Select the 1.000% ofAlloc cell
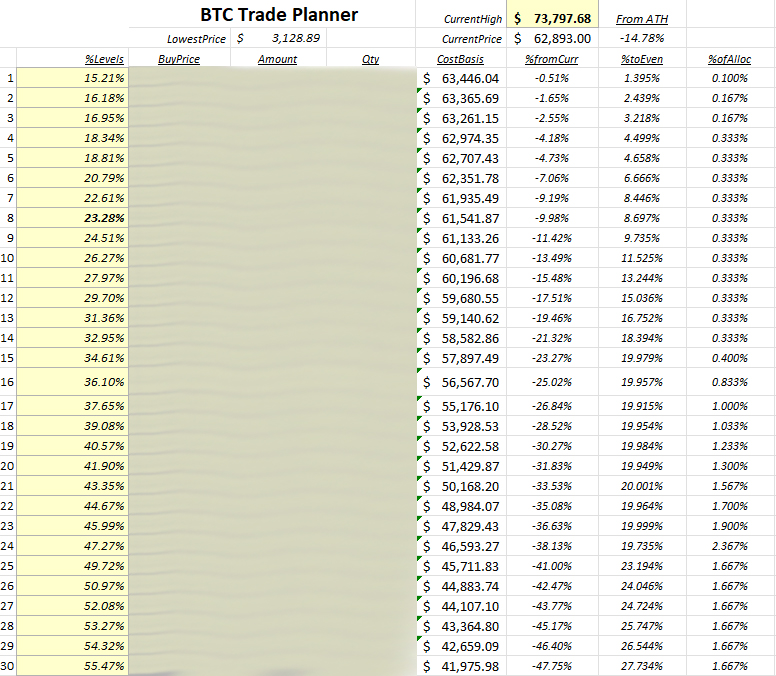 coord(730,406)
